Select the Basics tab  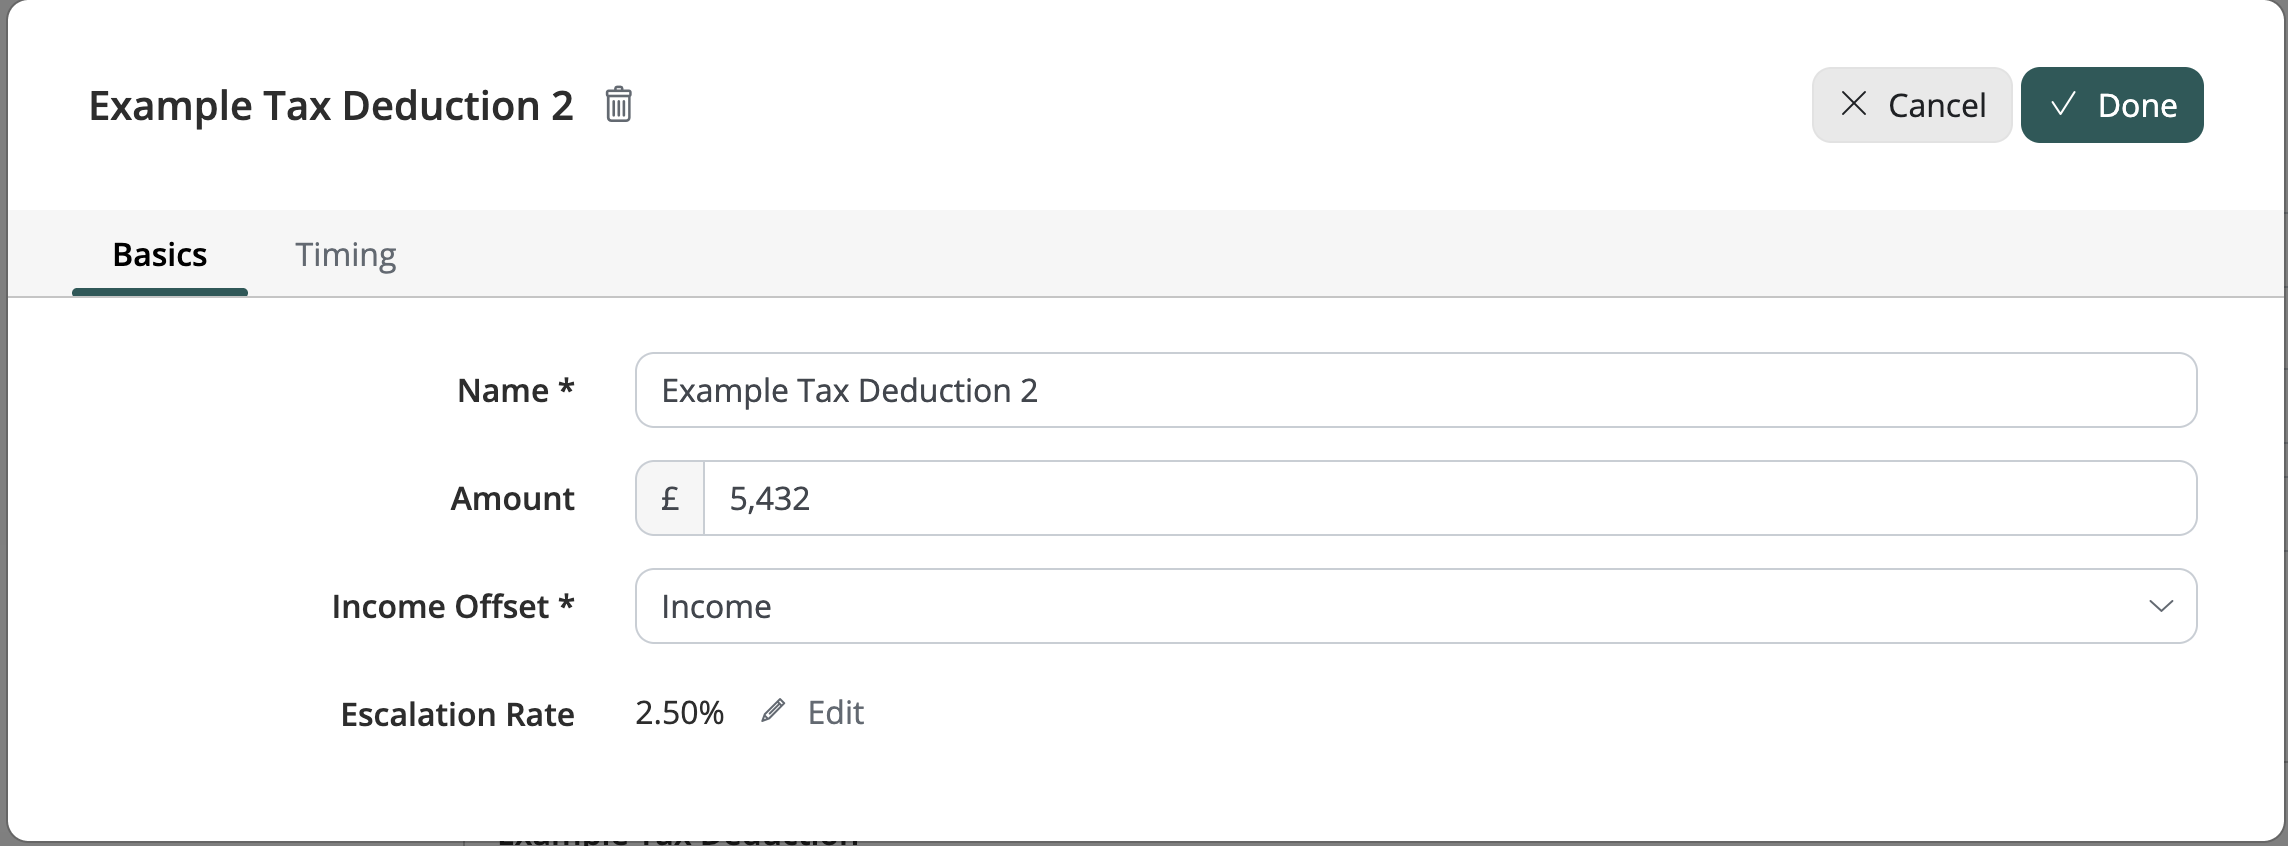(x=160, y=255)
